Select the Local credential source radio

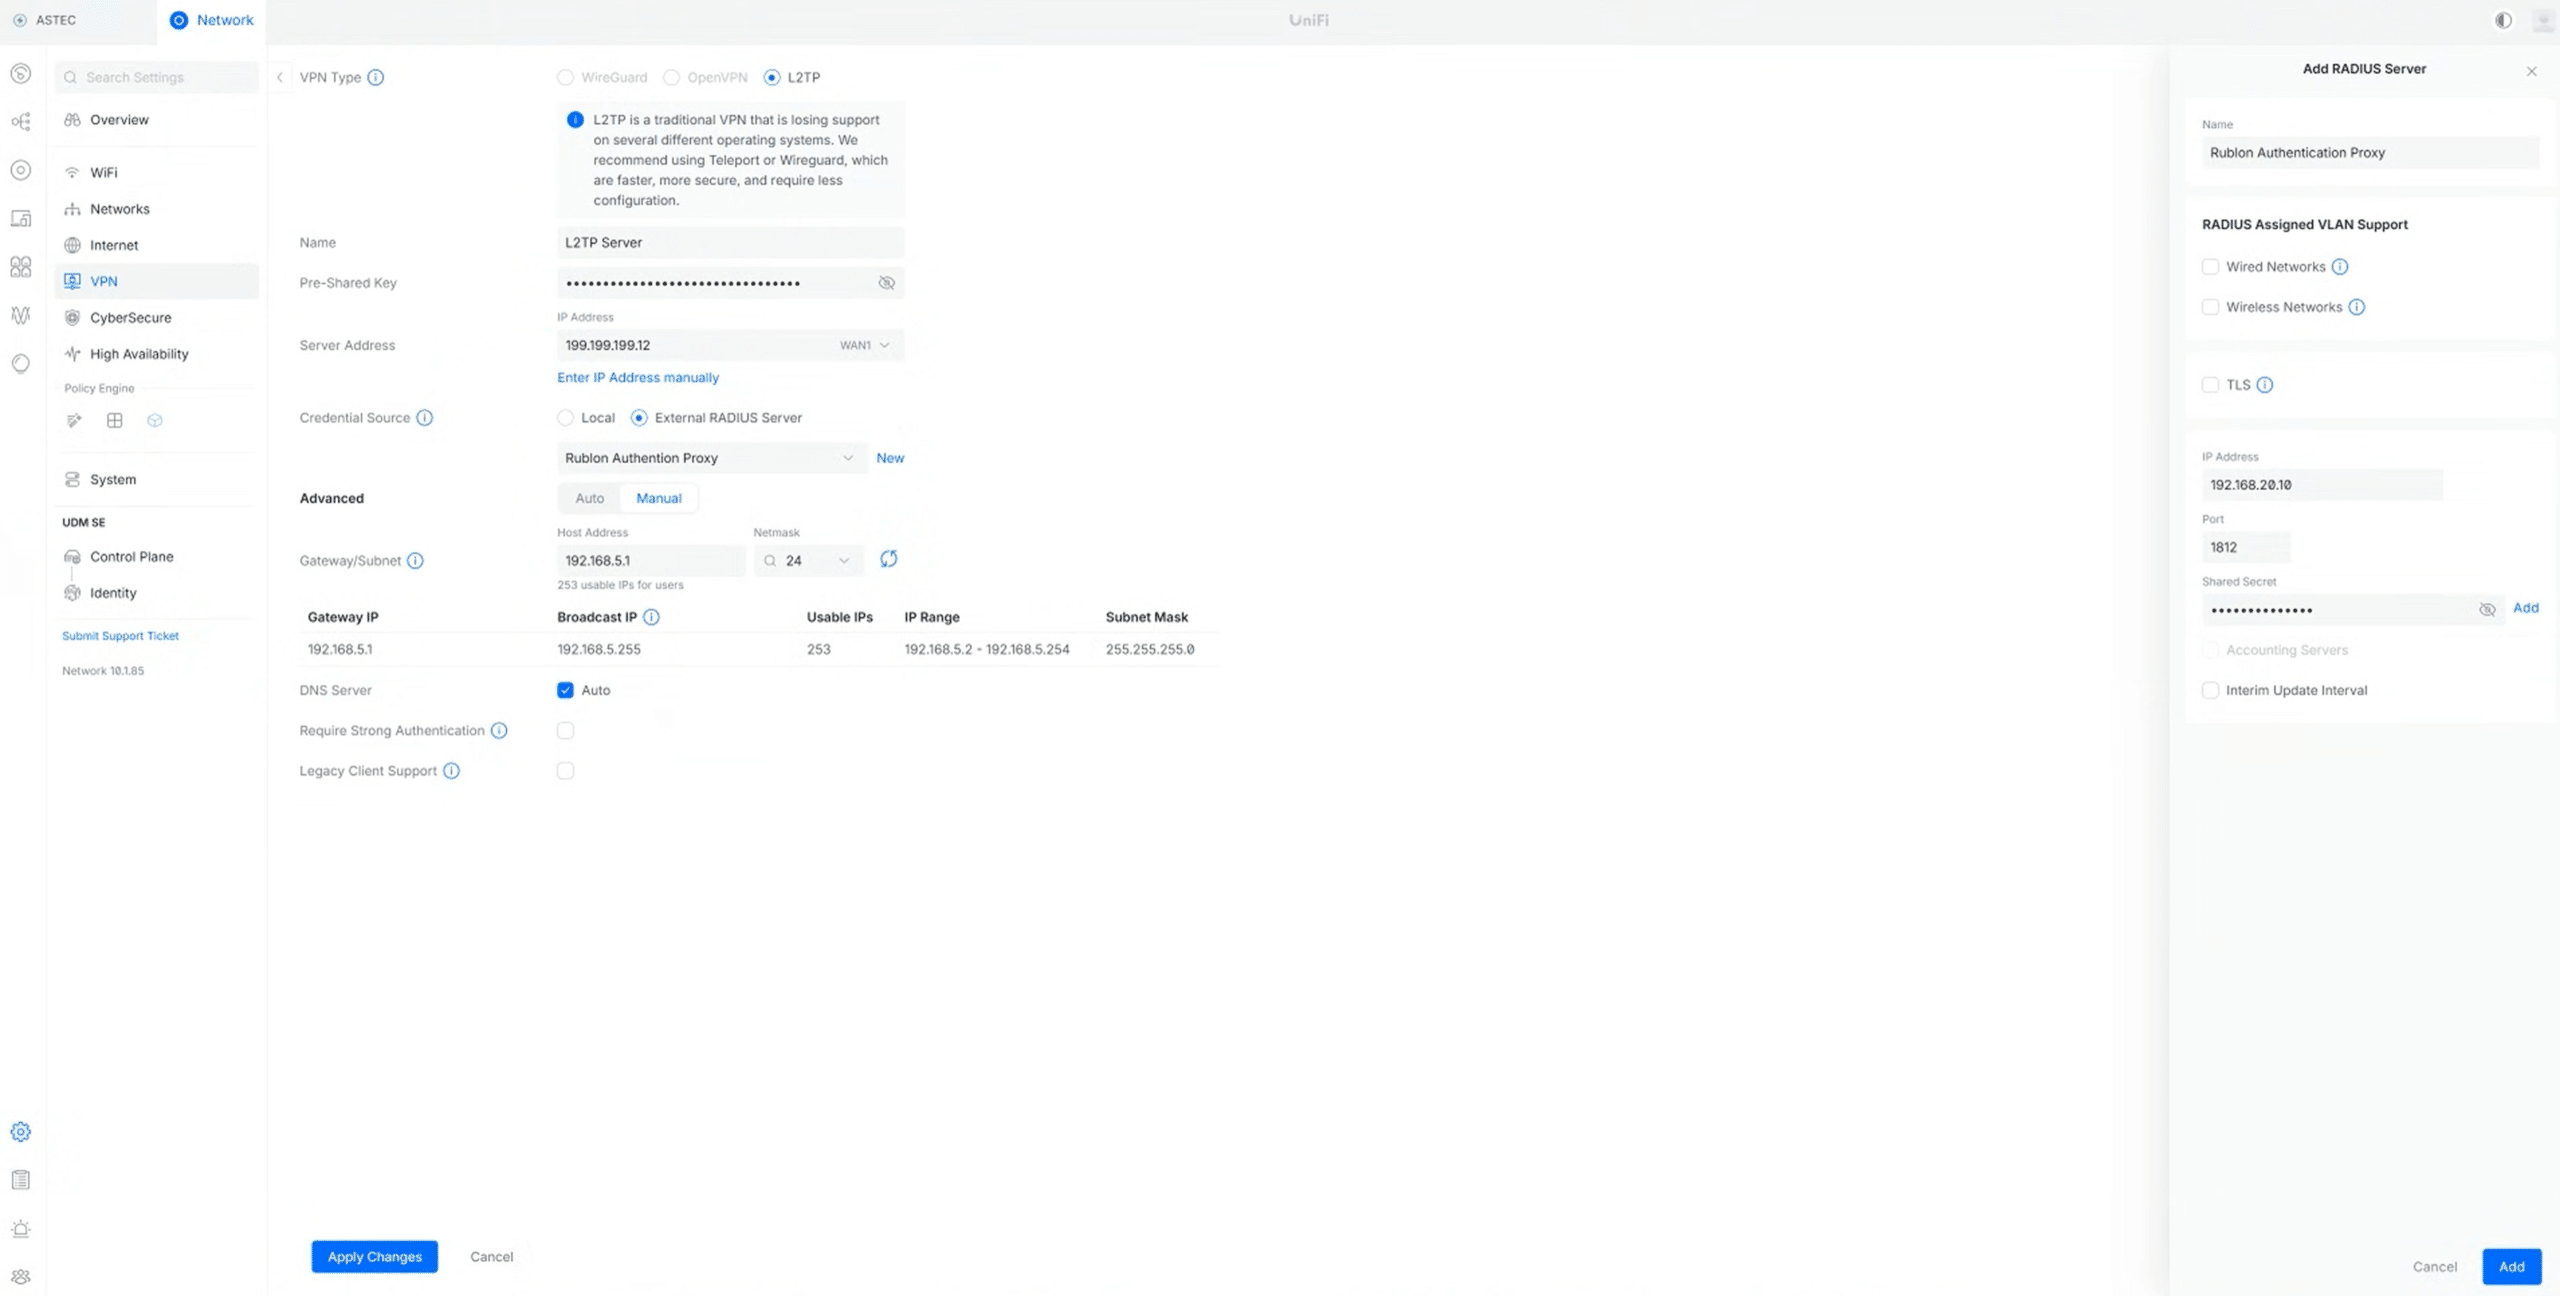coord(566,418)
